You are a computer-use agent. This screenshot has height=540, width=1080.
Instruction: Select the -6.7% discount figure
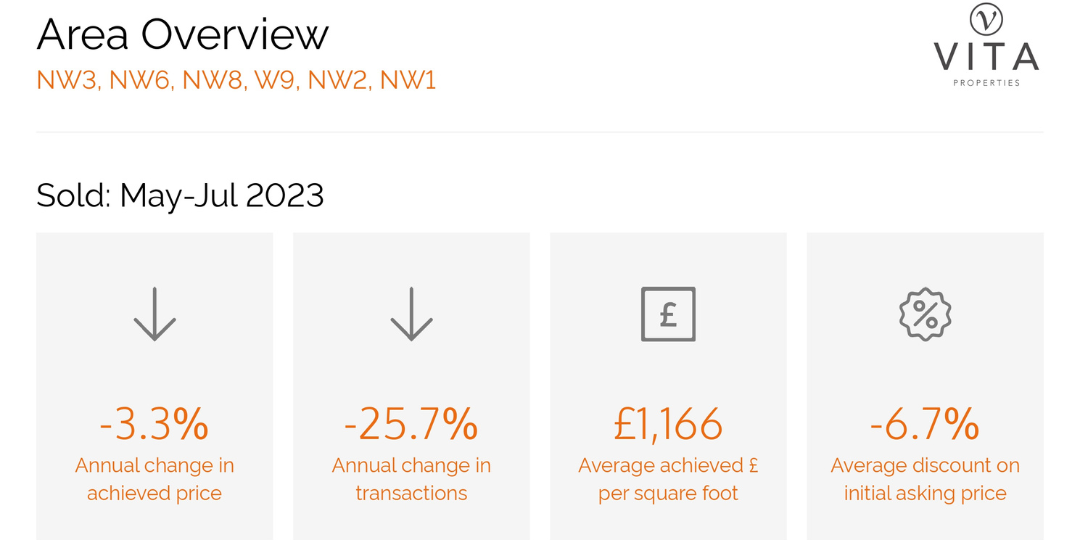[925, 424]
